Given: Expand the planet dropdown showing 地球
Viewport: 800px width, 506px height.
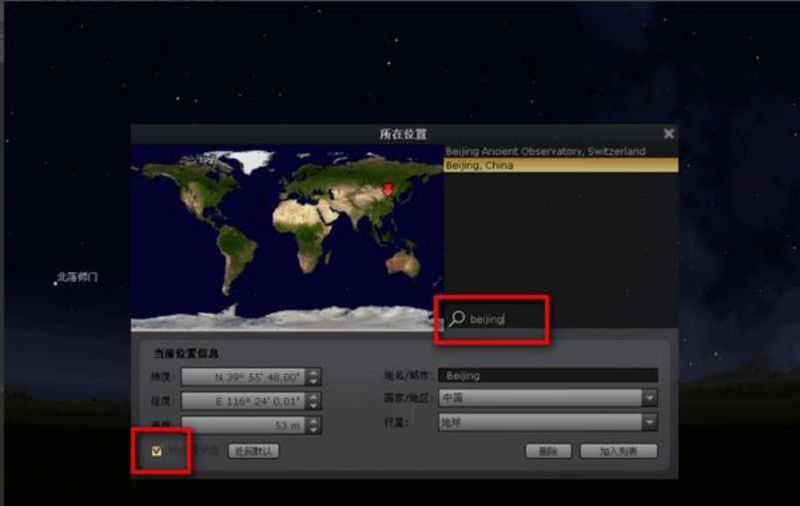Looking at the screenshot, I should [547, 422].
